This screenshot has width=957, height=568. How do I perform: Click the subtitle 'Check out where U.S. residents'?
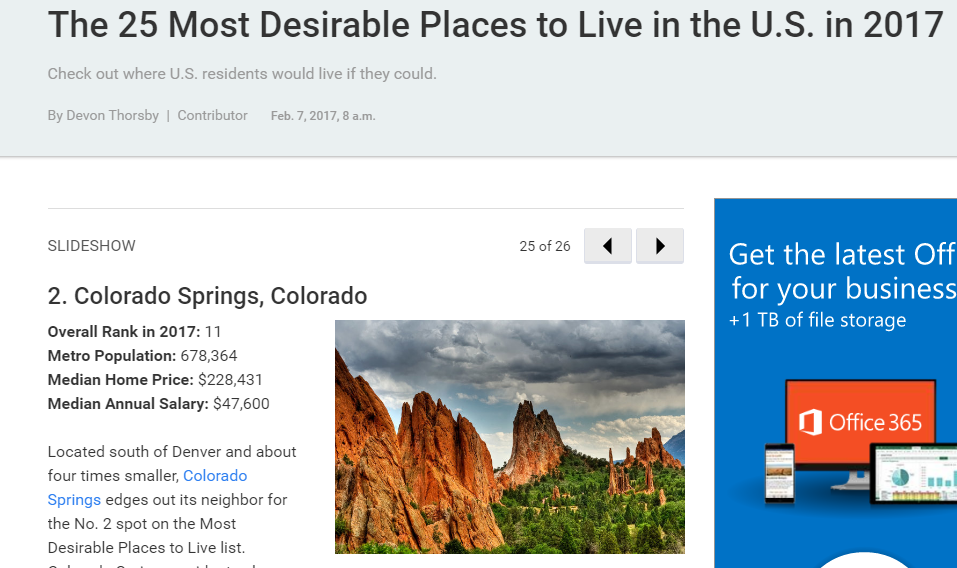[242, 74]
